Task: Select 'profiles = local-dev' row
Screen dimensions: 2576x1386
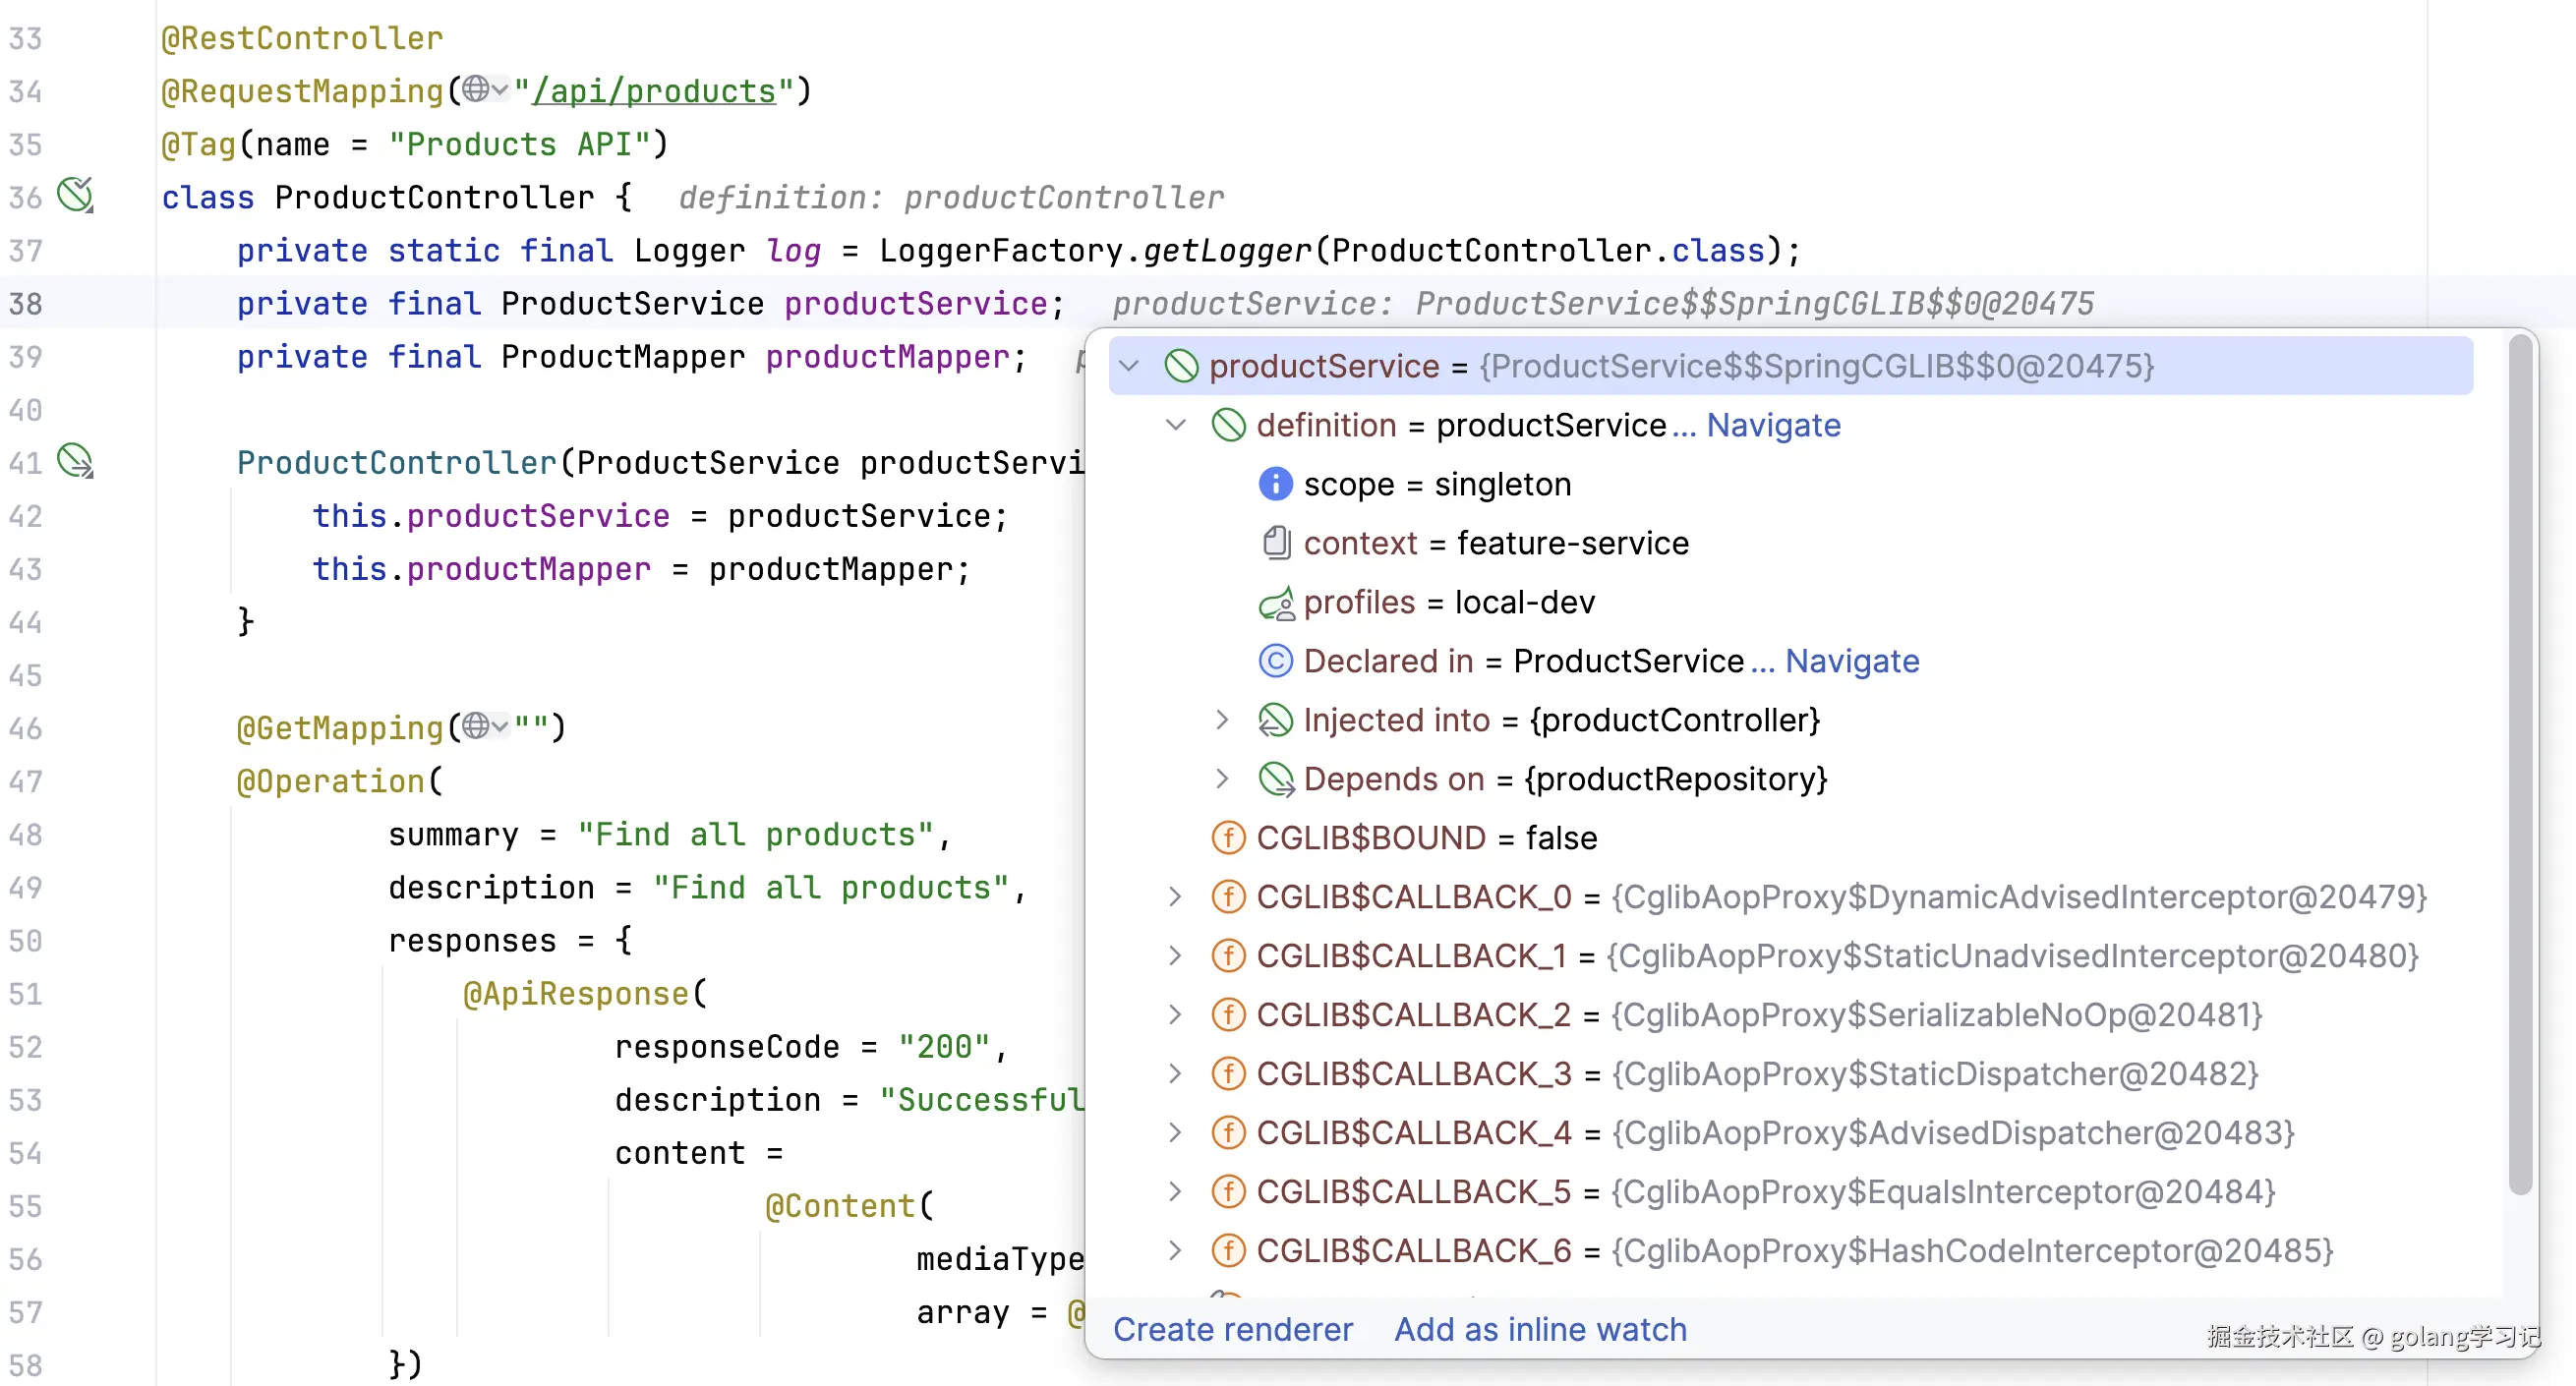Action: (1790, 602)
